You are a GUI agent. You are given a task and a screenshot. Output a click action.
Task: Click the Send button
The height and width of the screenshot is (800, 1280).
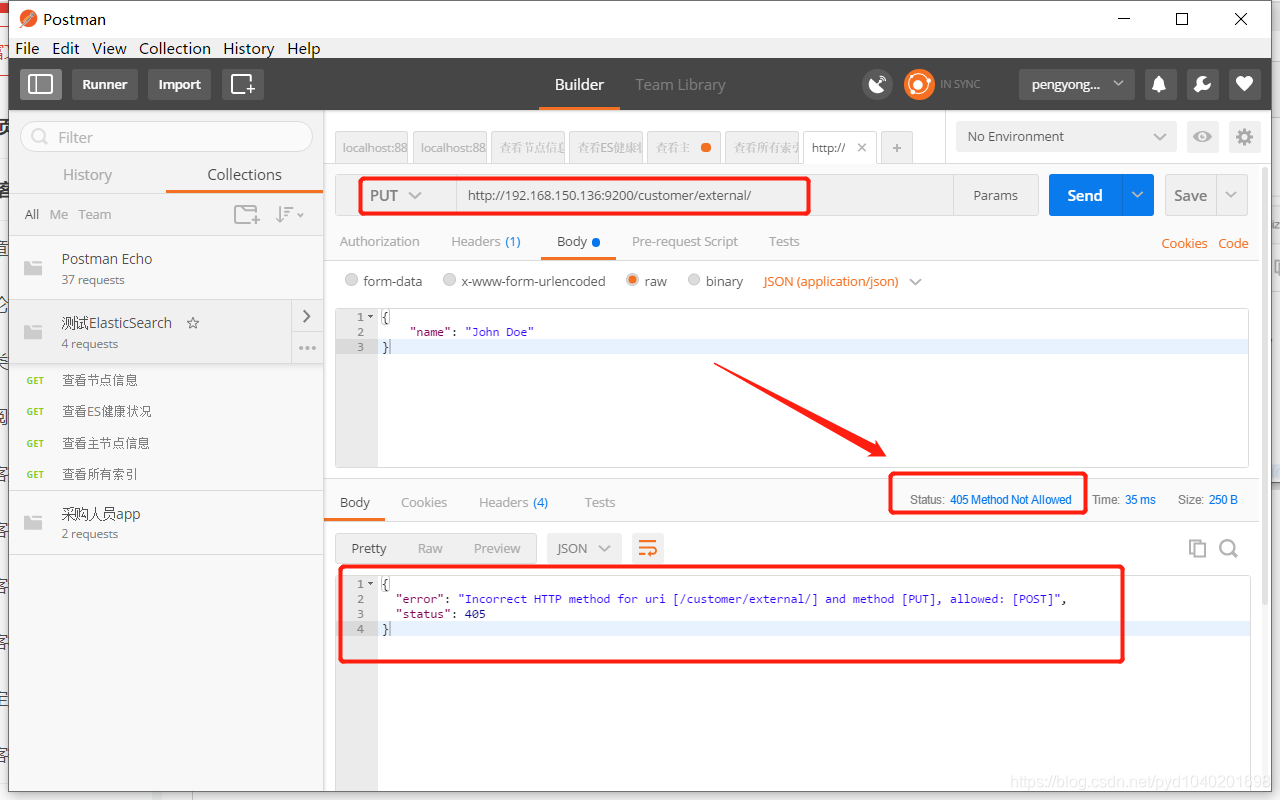[1085, 195]
